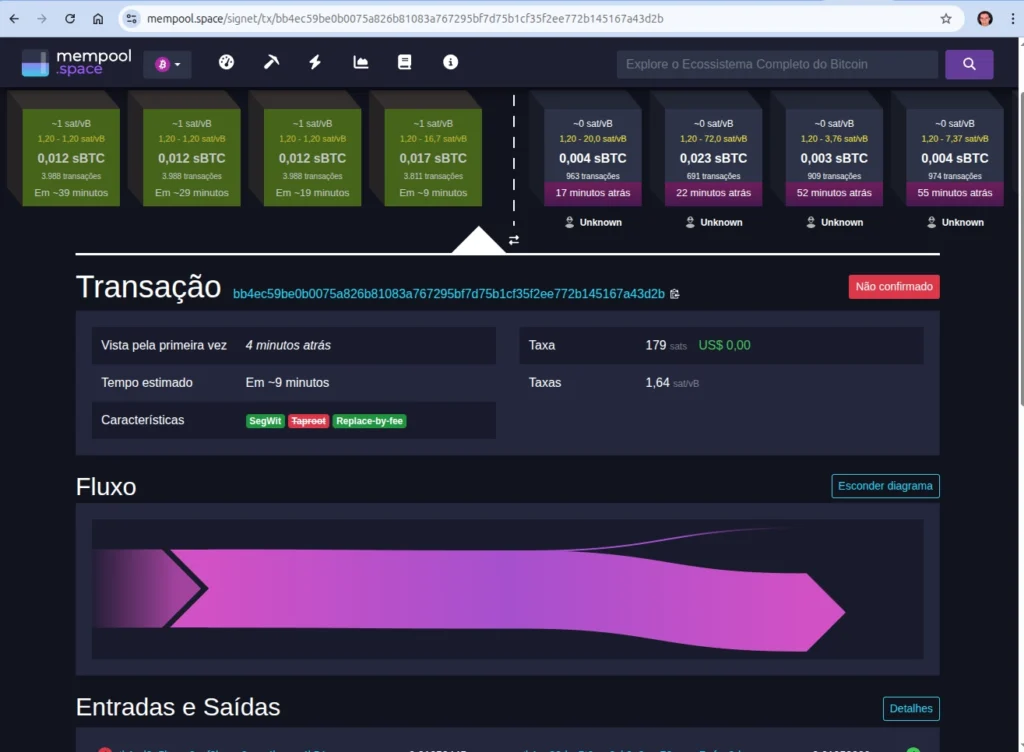Click the search magnifier button

pyautogui.click(x=968, y=63)
